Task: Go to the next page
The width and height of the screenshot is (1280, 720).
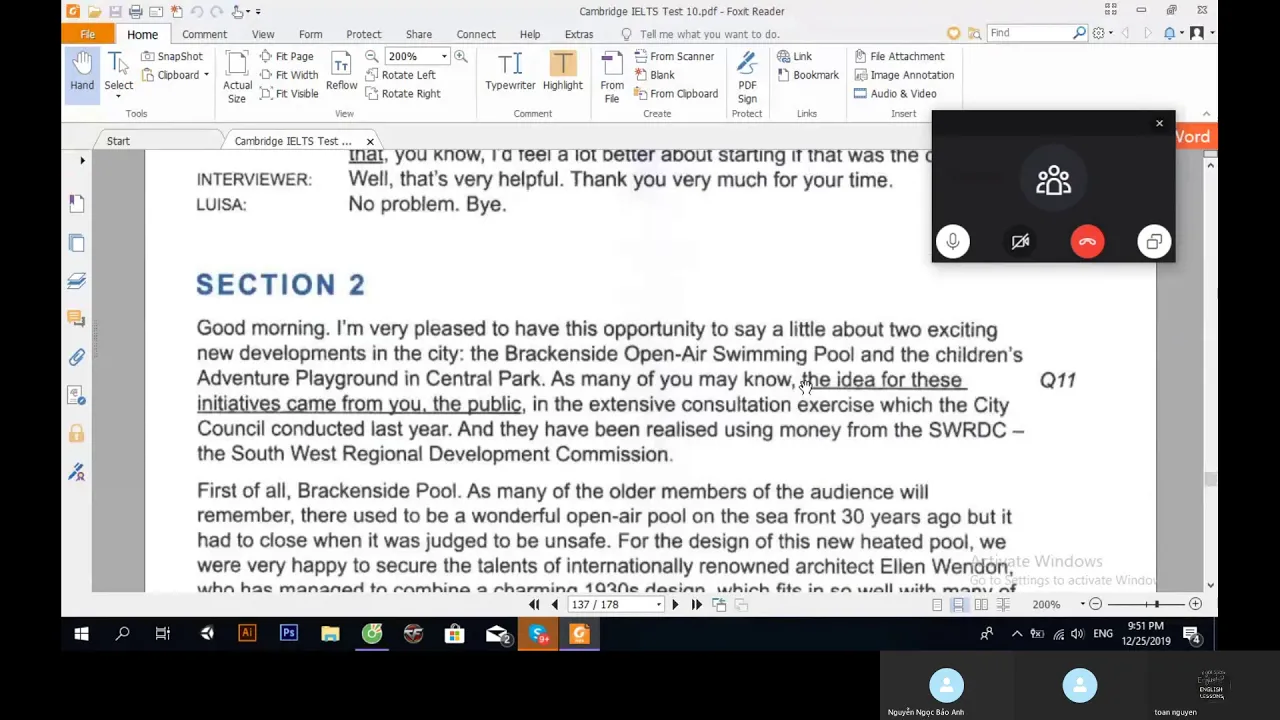Action: click(x=675, y=604)
